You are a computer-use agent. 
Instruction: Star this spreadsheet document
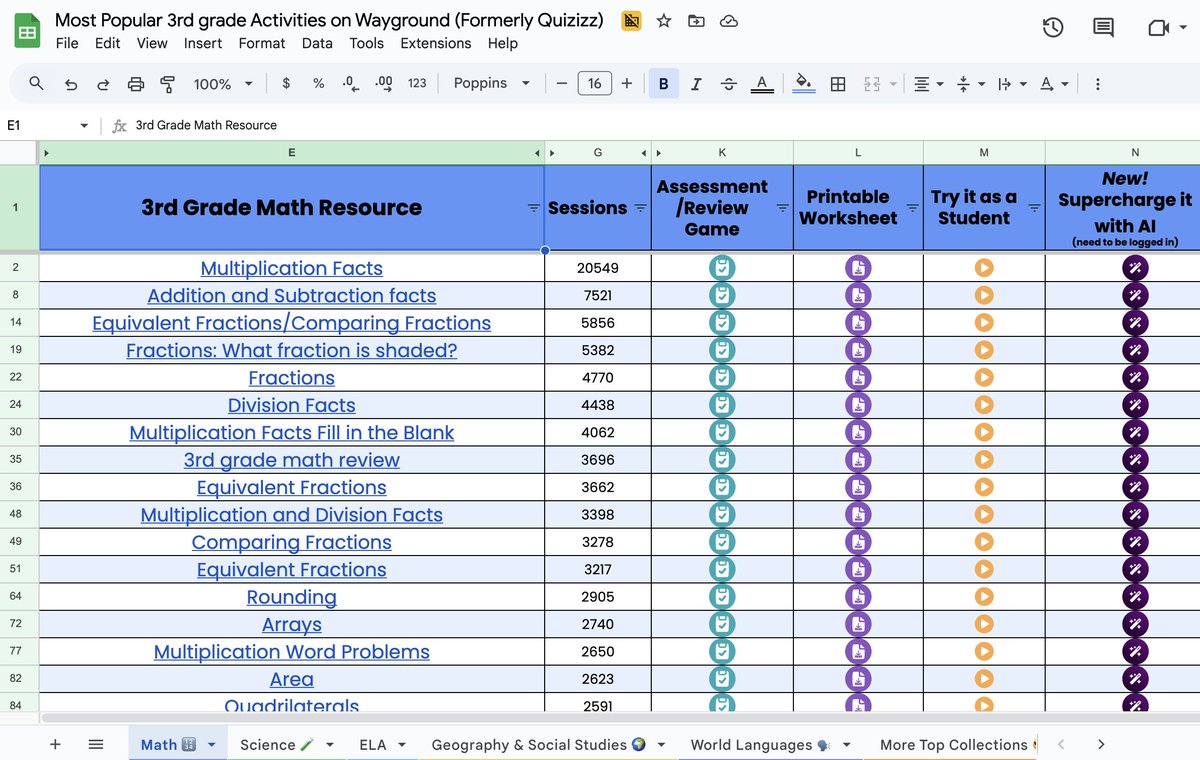pos(664,20)
